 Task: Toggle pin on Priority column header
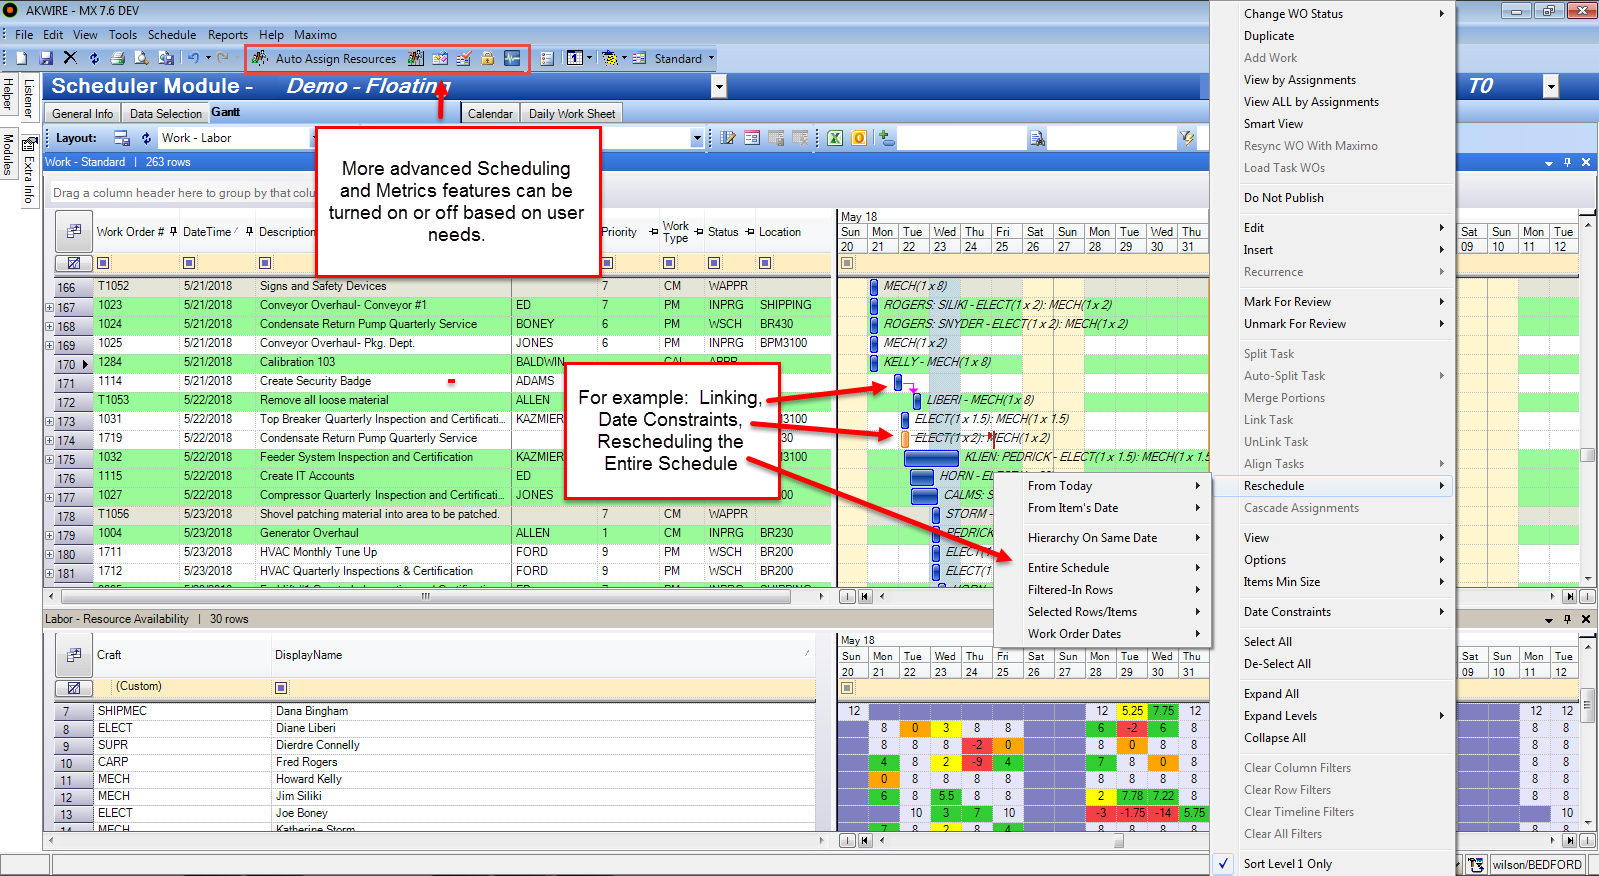653,232
